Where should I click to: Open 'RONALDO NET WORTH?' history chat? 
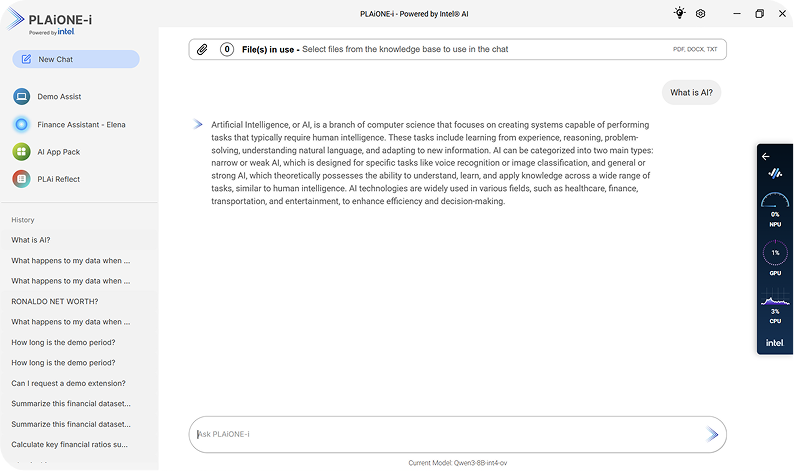pyautogui.click(x=55, y=301)
